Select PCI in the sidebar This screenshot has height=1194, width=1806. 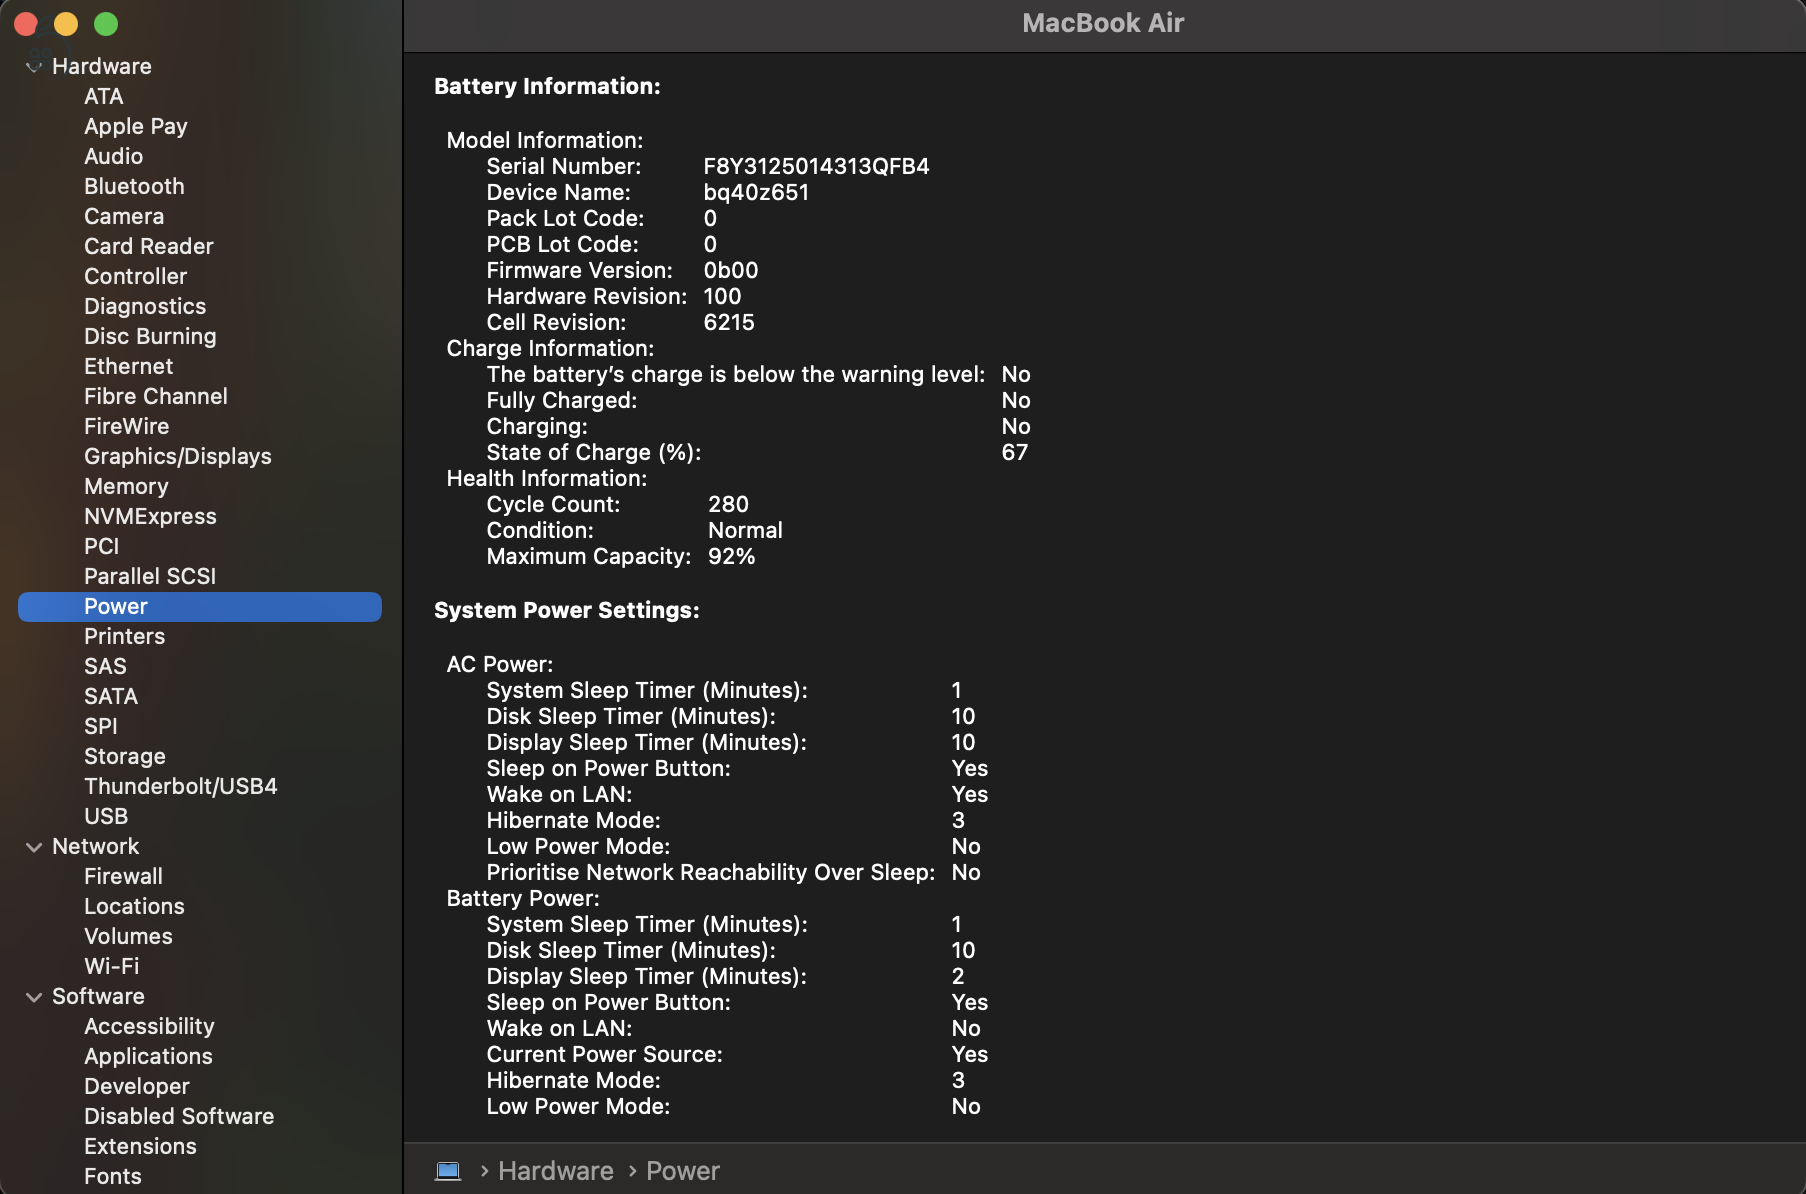(x=102, y=547)
